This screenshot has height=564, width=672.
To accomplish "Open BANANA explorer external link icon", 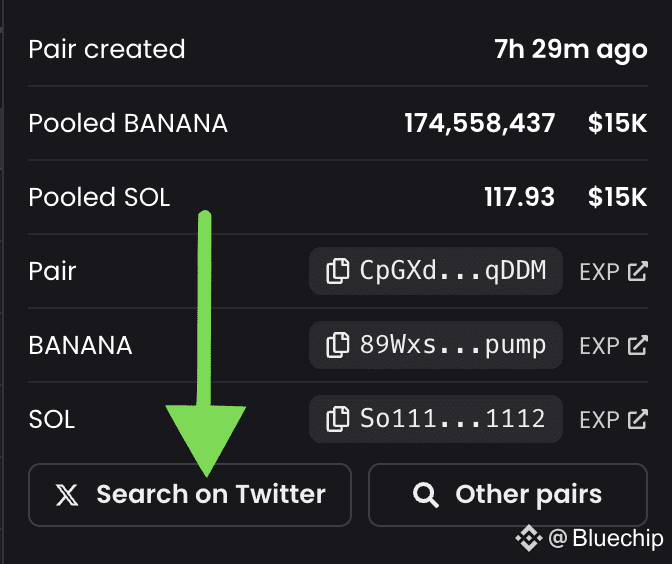I will [637, 345].
